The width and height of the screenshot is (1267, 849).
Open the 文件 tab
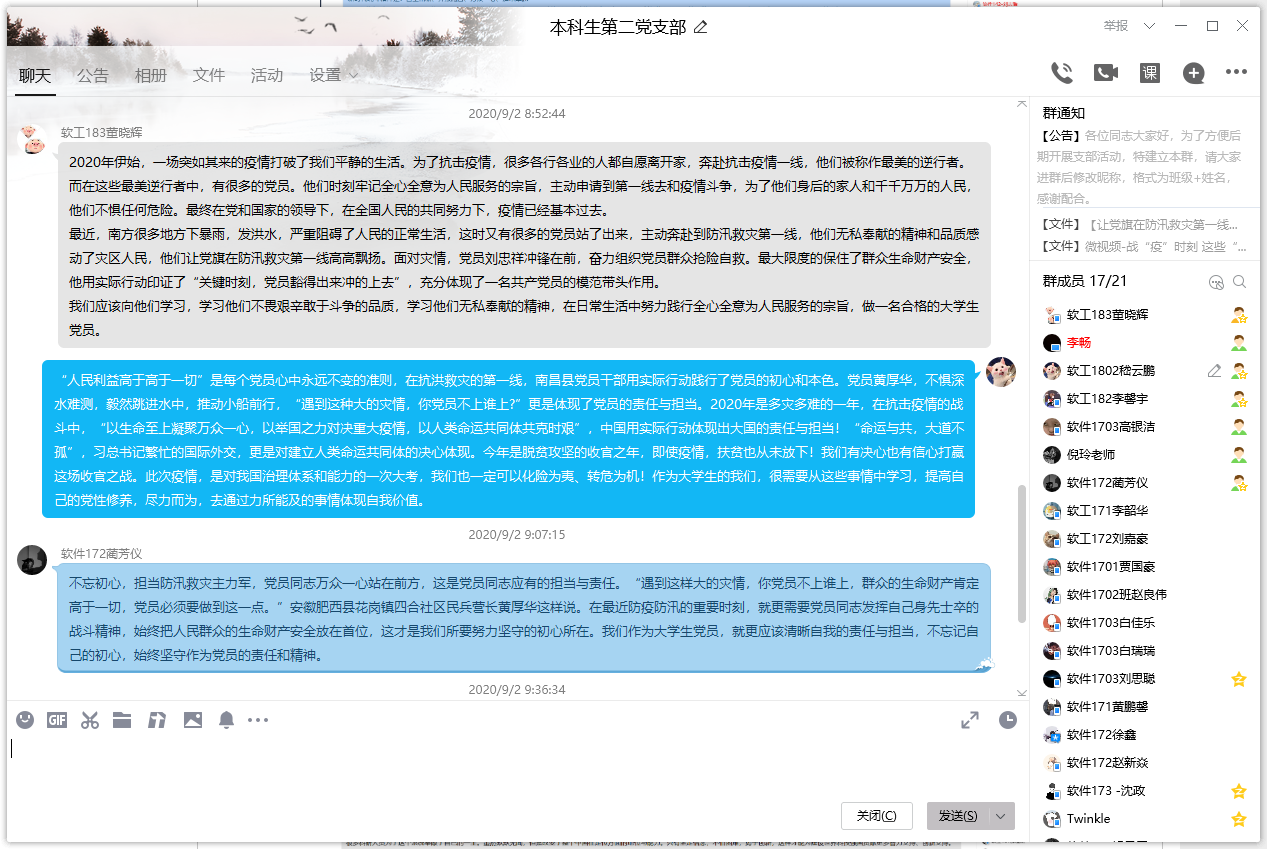209,75
